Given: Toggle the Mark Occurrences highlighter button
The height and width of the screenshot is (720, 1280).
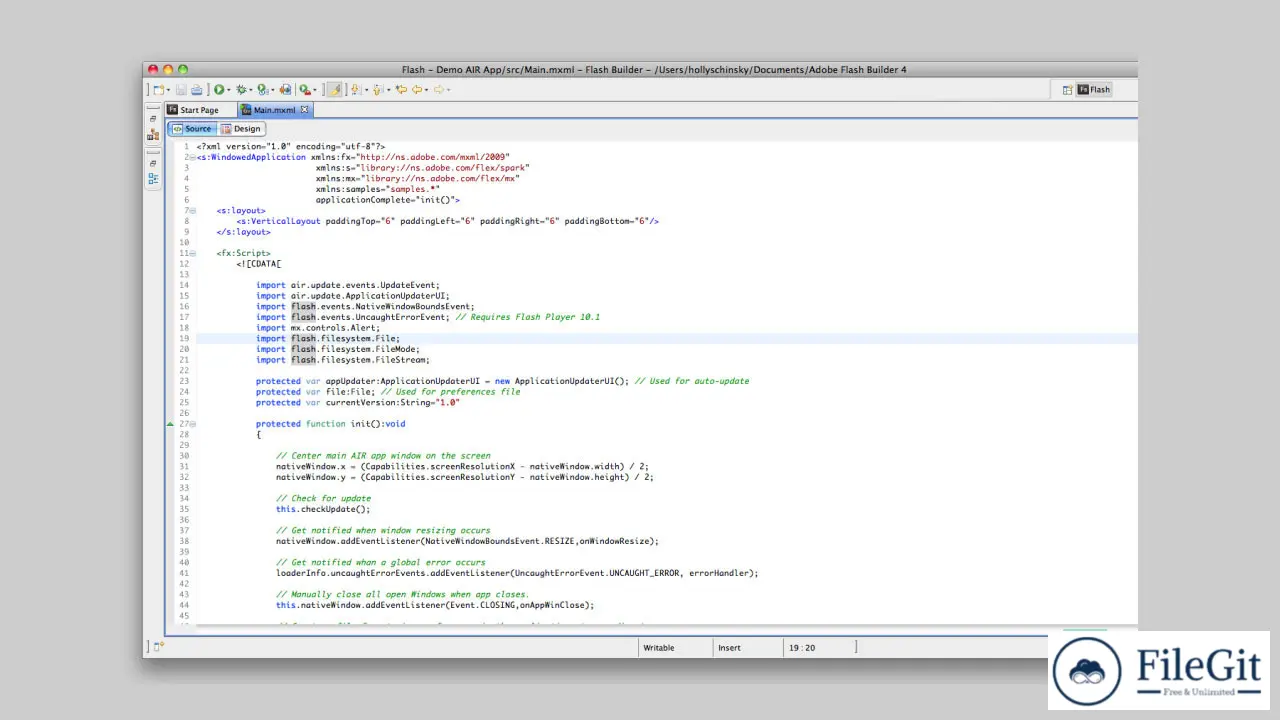Looking at the screenshot, I should pos(334,90).
